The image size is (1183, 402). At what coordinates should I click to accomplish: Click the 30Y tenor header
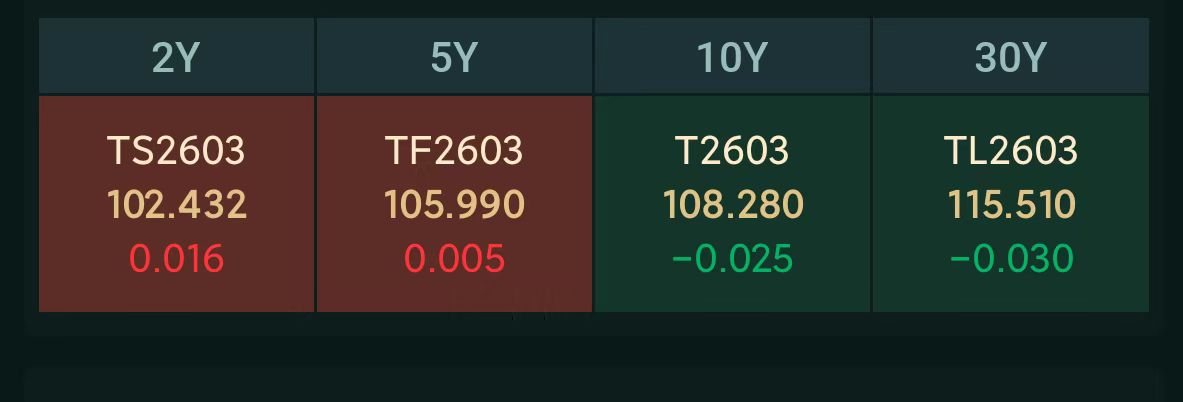1010,58
